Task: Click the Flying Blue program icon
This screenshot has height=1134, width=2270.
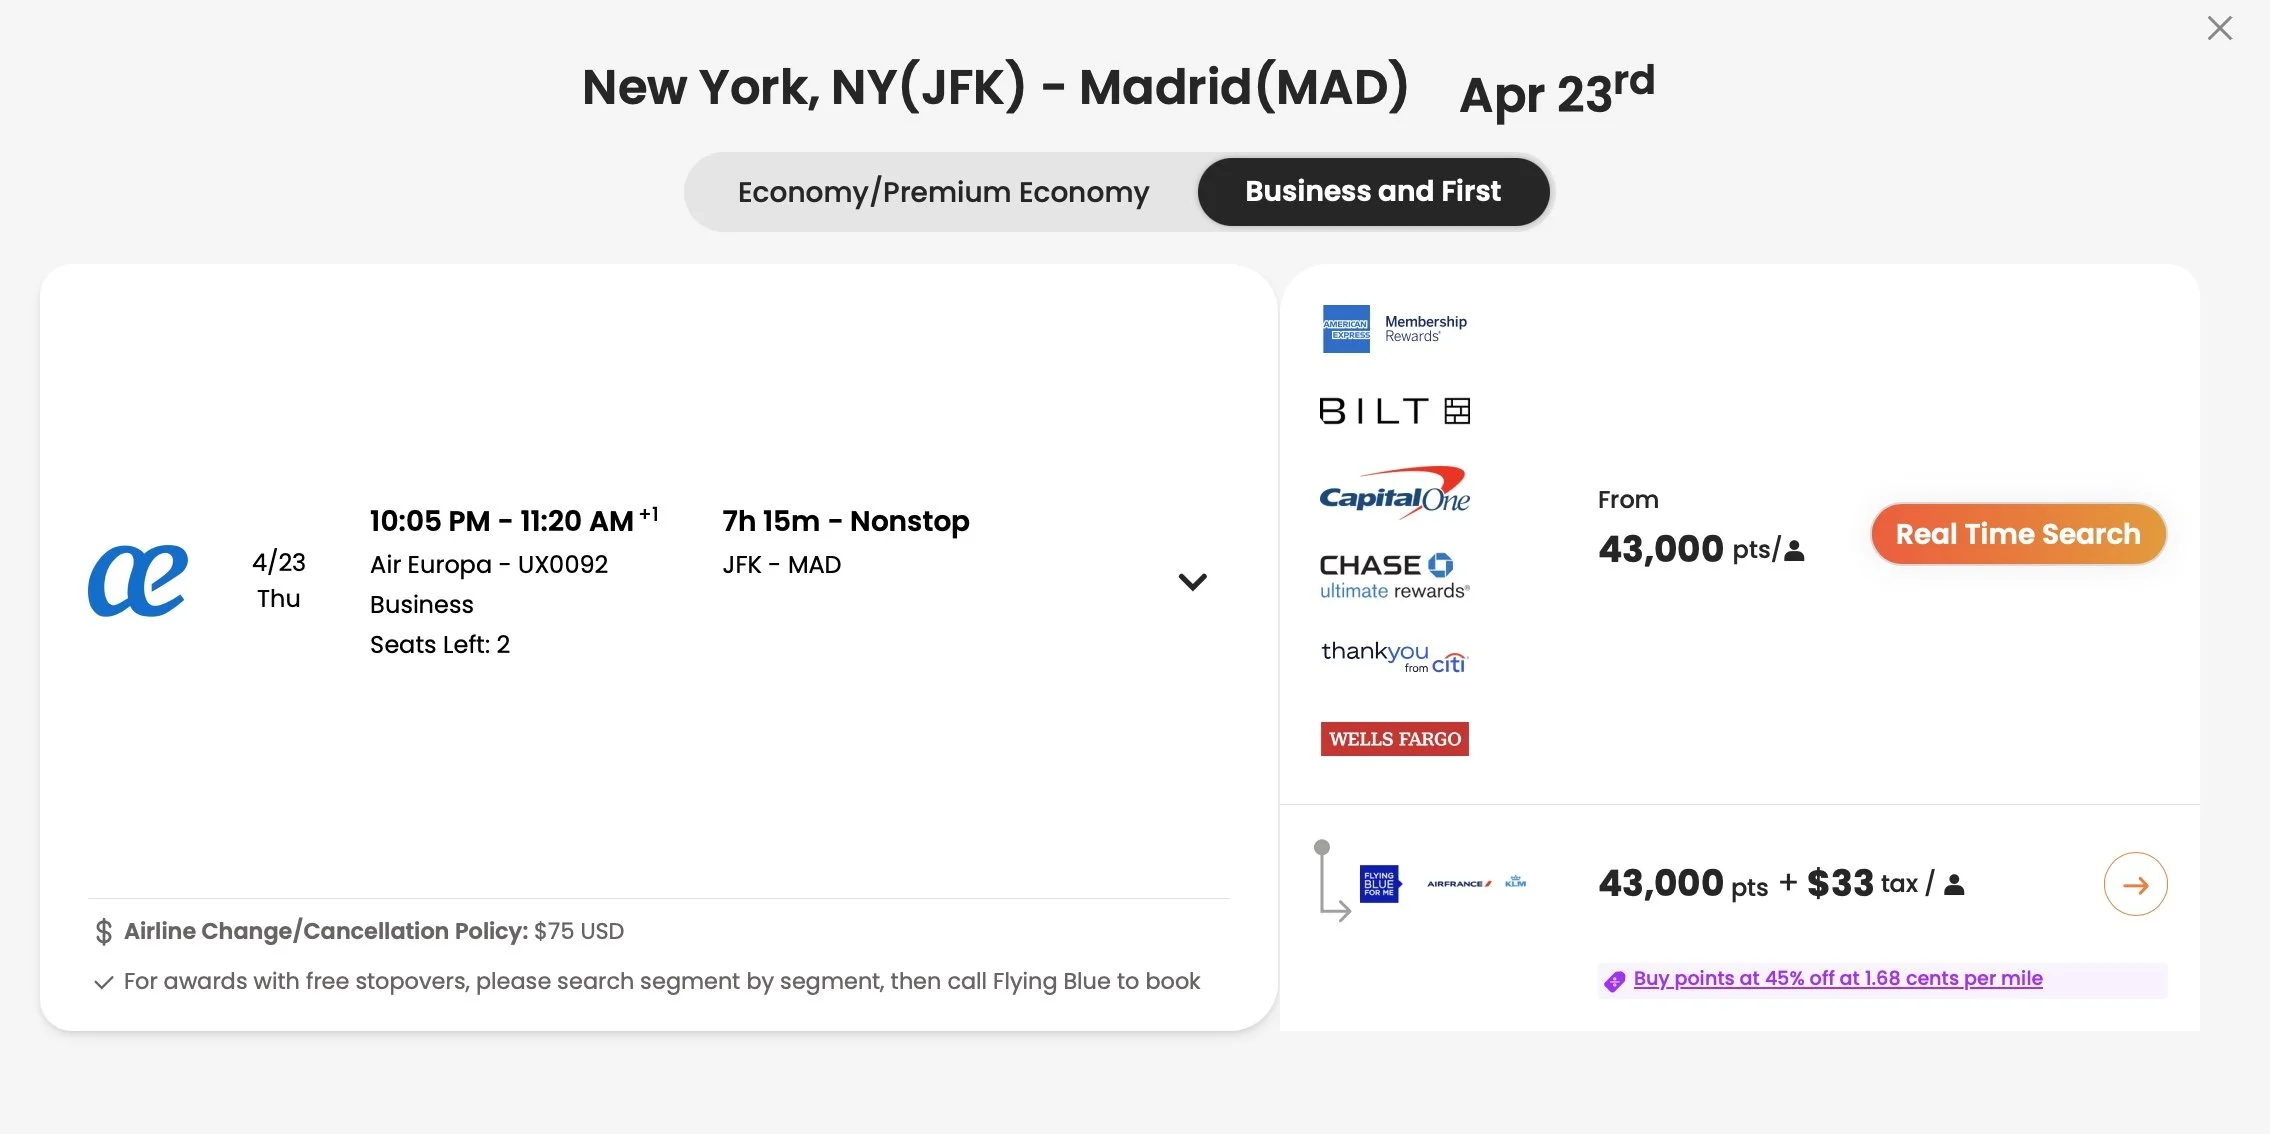Action: point(1379,884)
